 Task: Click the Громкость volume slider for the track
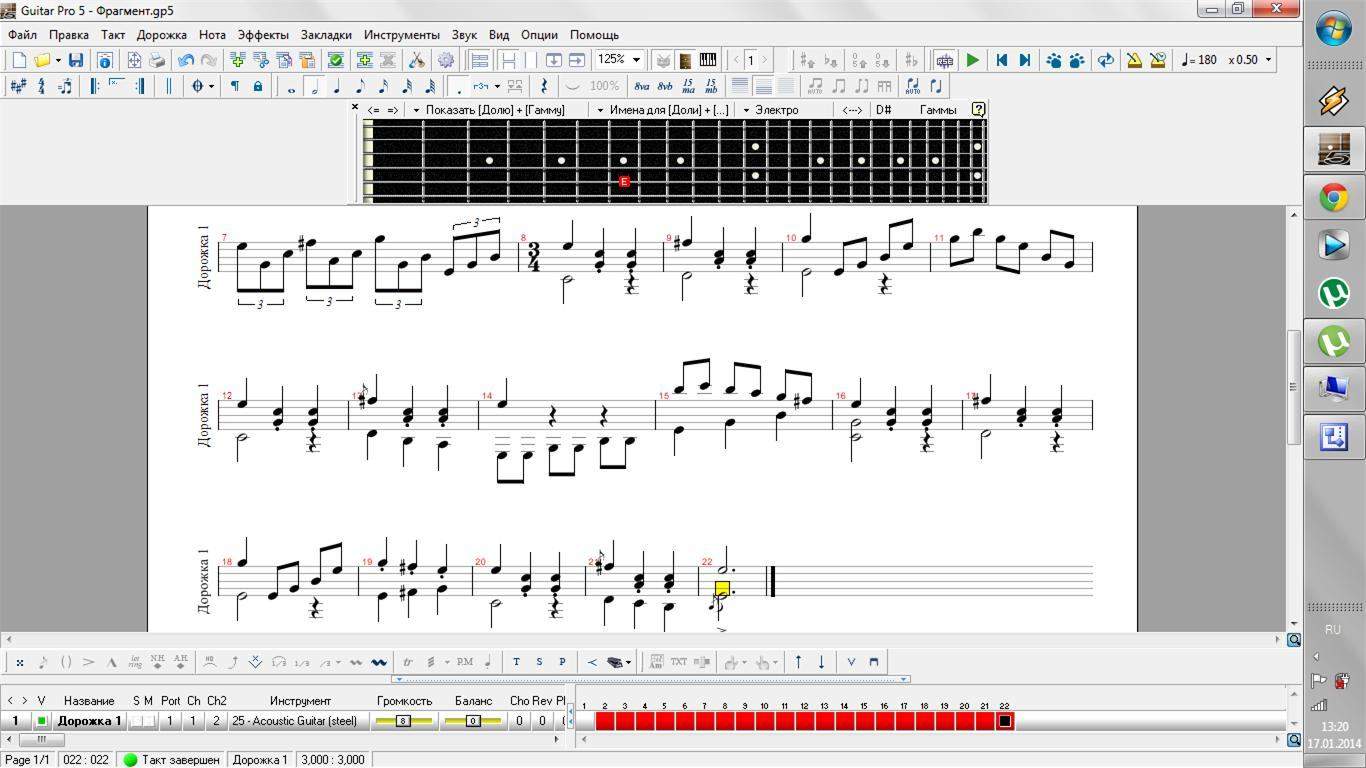pyautogui.click(x=404, y=721)
